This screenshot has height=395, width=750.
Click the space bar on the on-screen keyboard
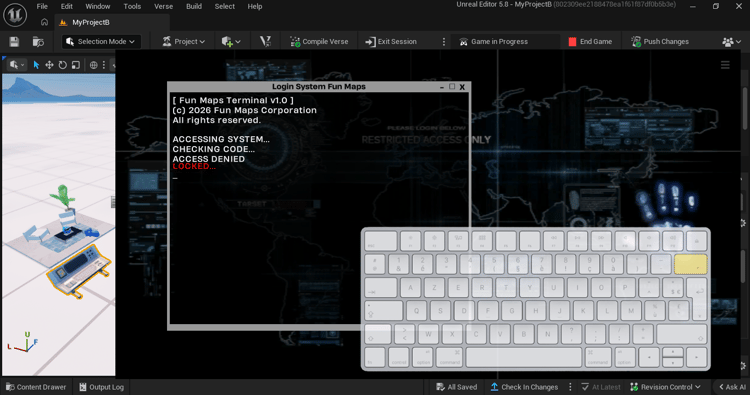point(524,357)
